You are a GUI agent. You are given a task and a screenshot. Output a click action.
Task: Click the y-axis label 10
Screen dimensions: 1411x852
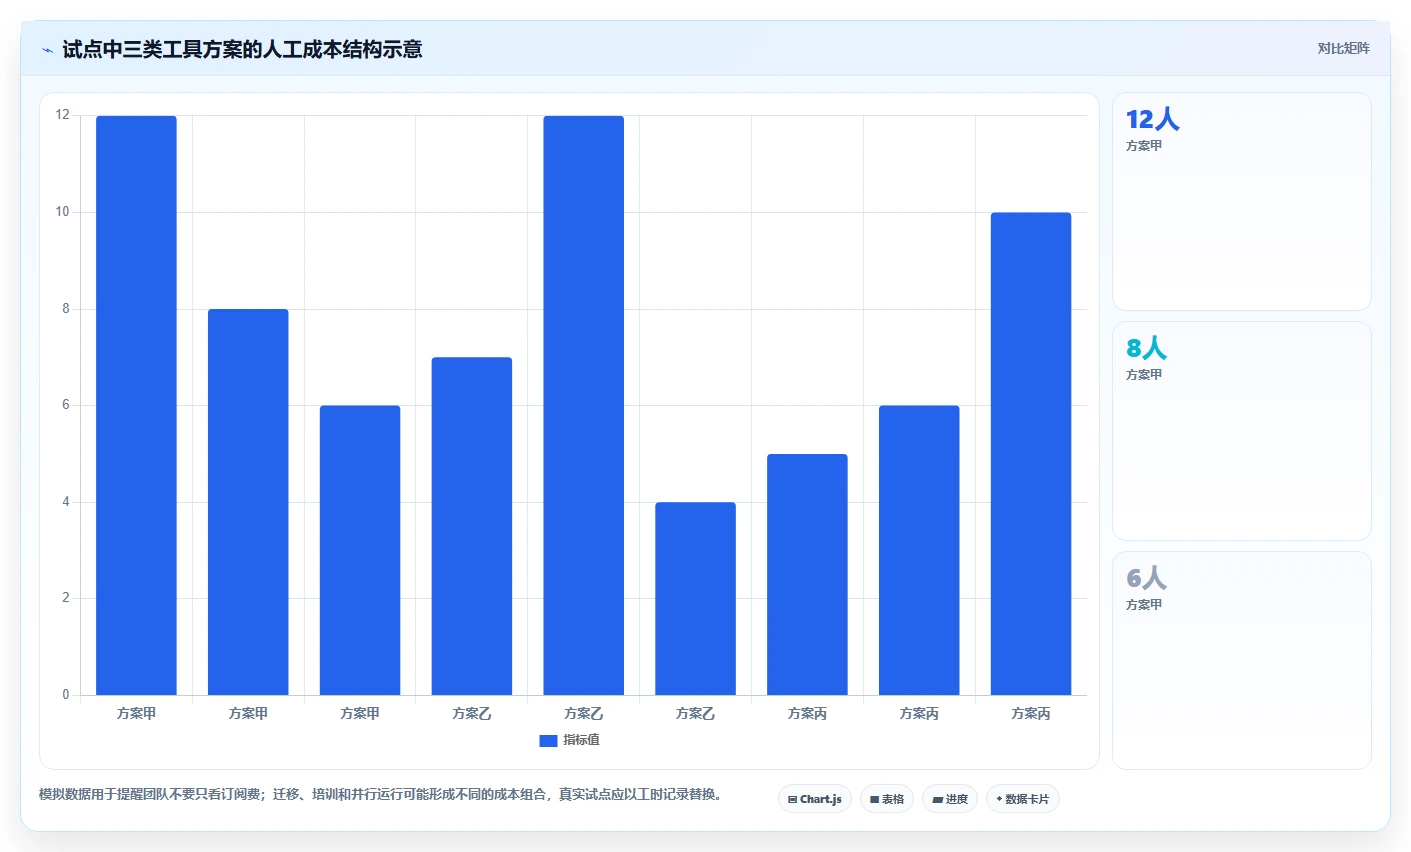[x=63, y=212]
